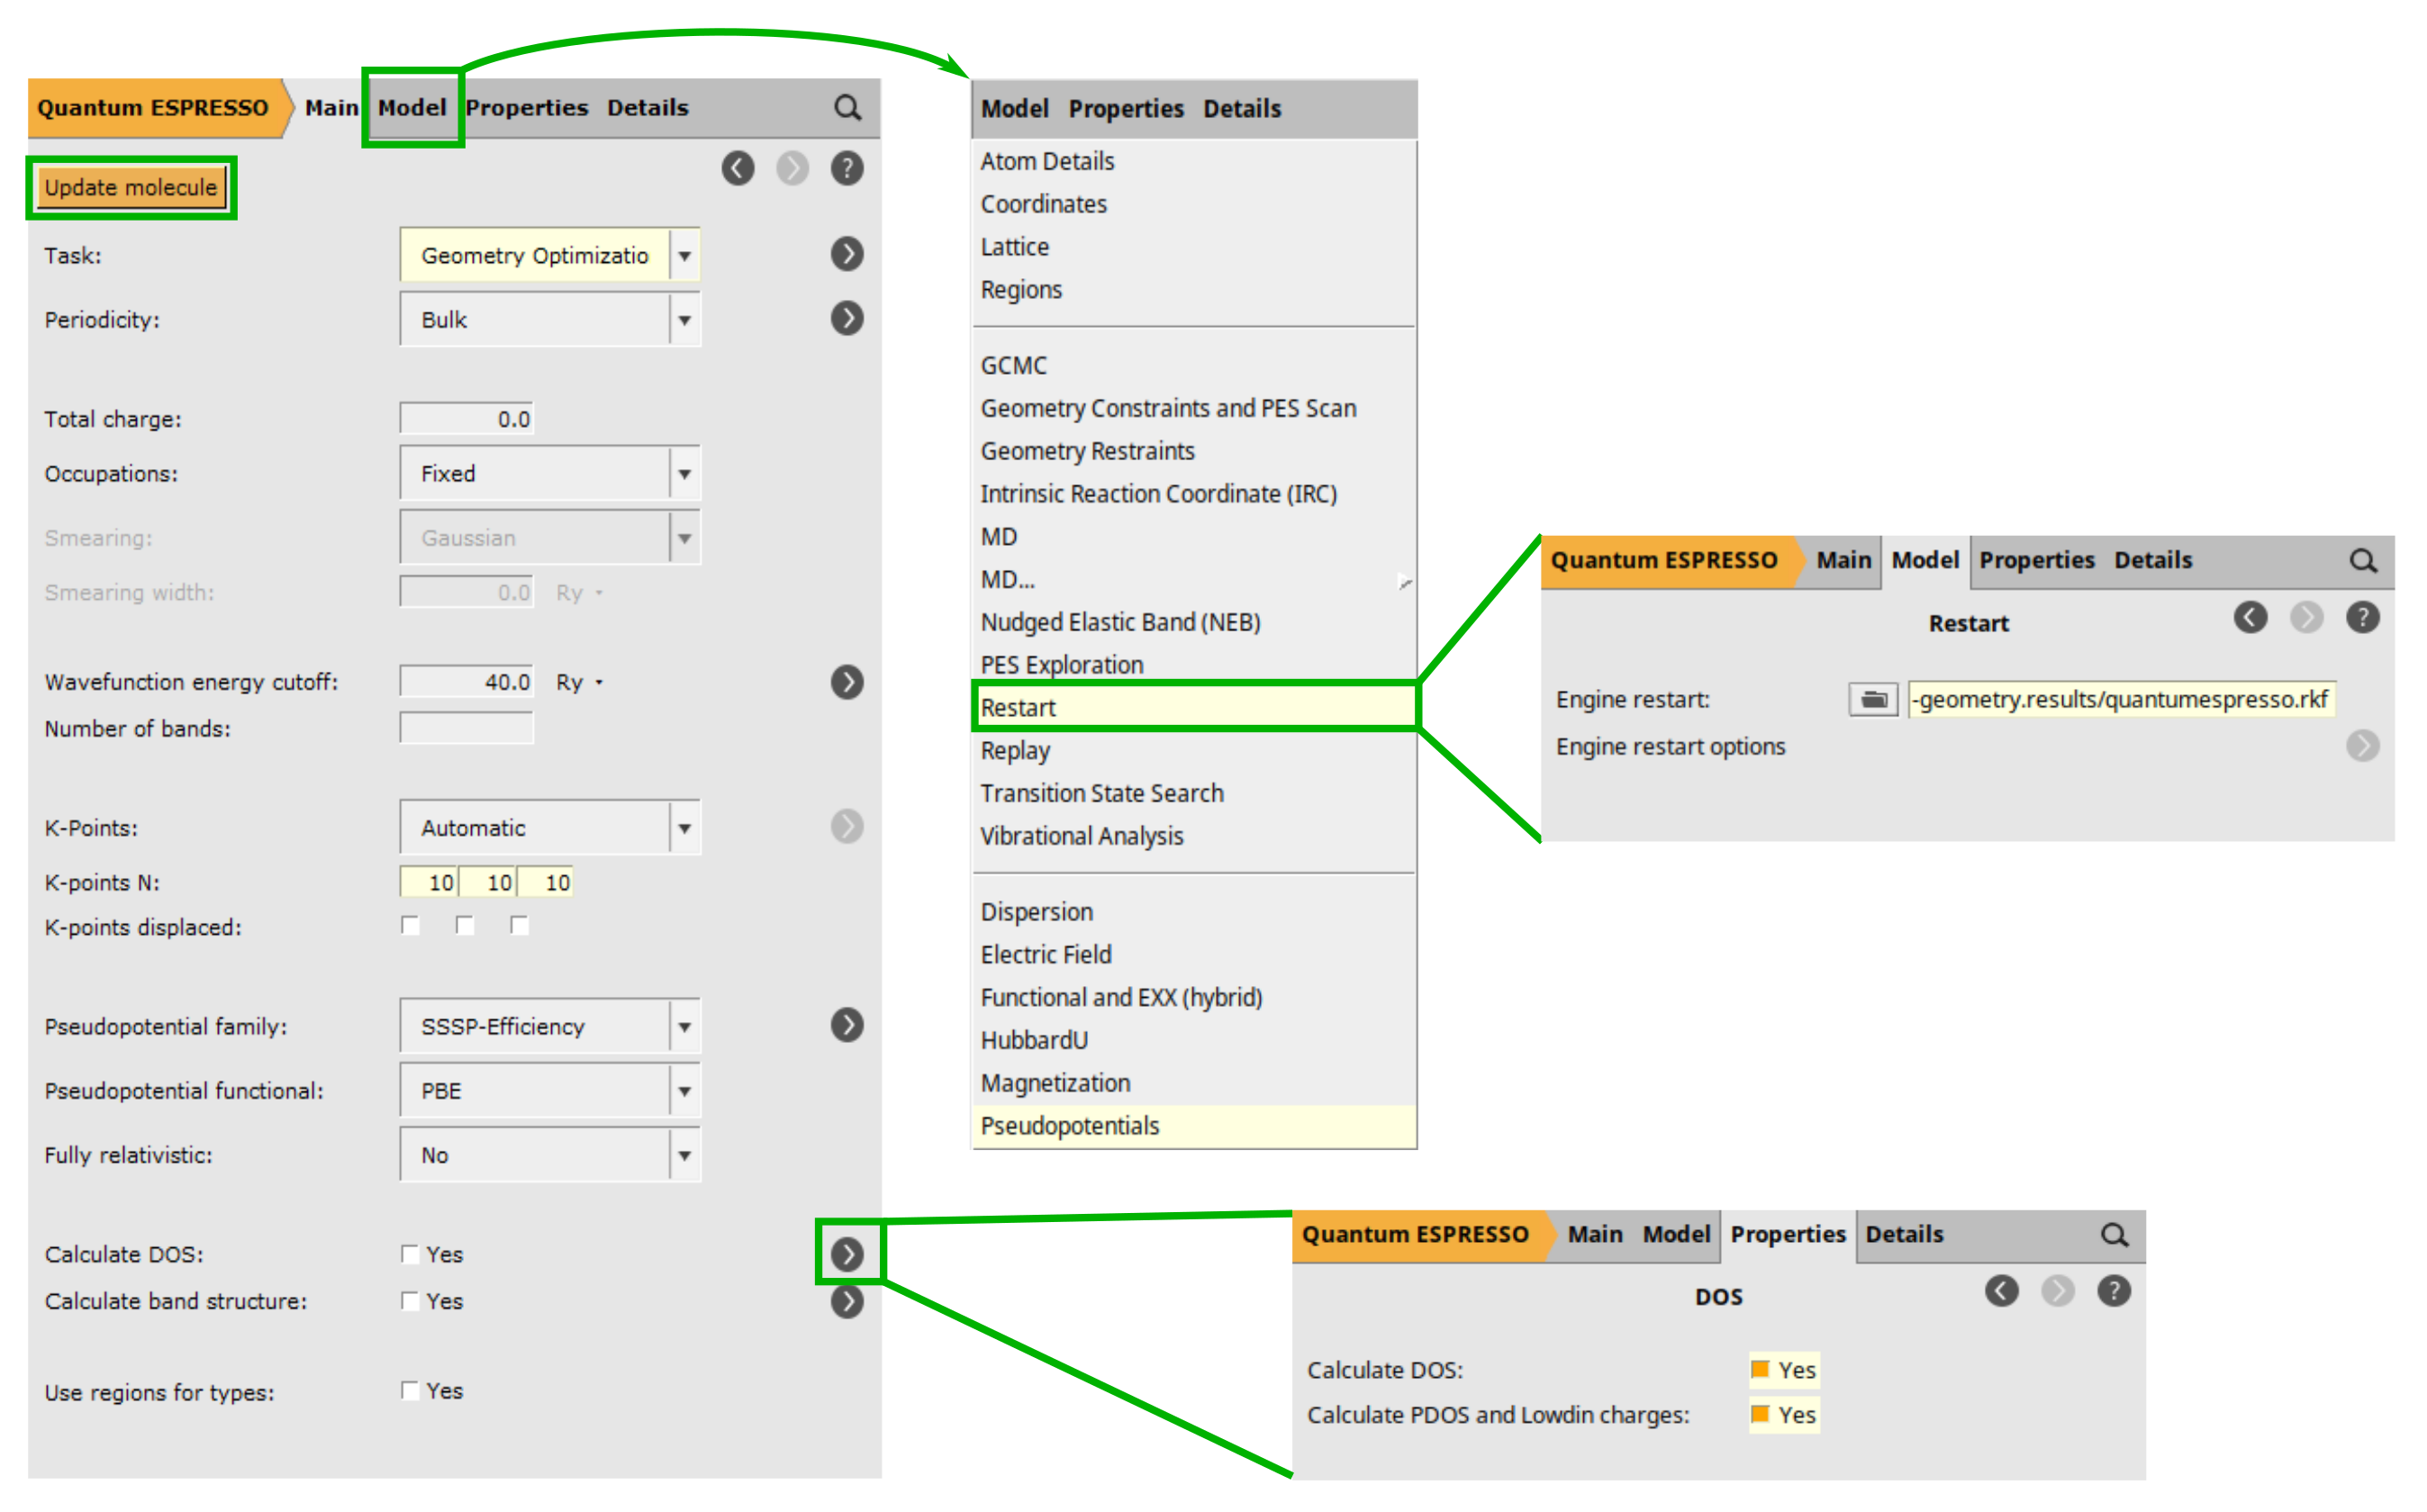
Task: Open the search in the Quantum ESPRESSO panel
Action: coord(848,107)
